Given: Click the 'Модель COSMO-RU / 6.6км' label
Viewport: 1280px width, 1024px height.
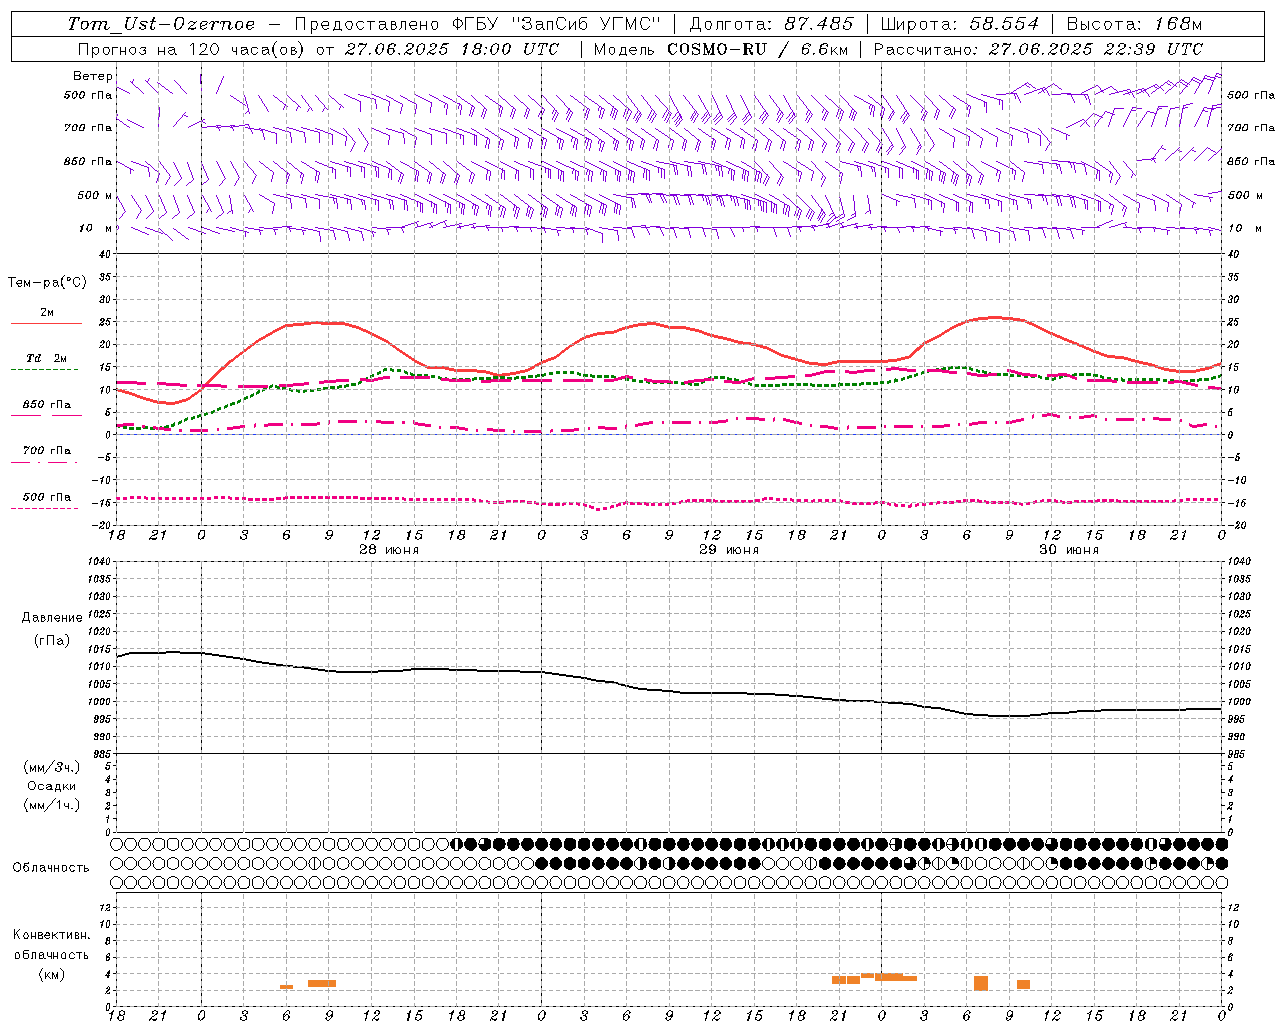Looking at the screenshot, I should coord(719,49).
